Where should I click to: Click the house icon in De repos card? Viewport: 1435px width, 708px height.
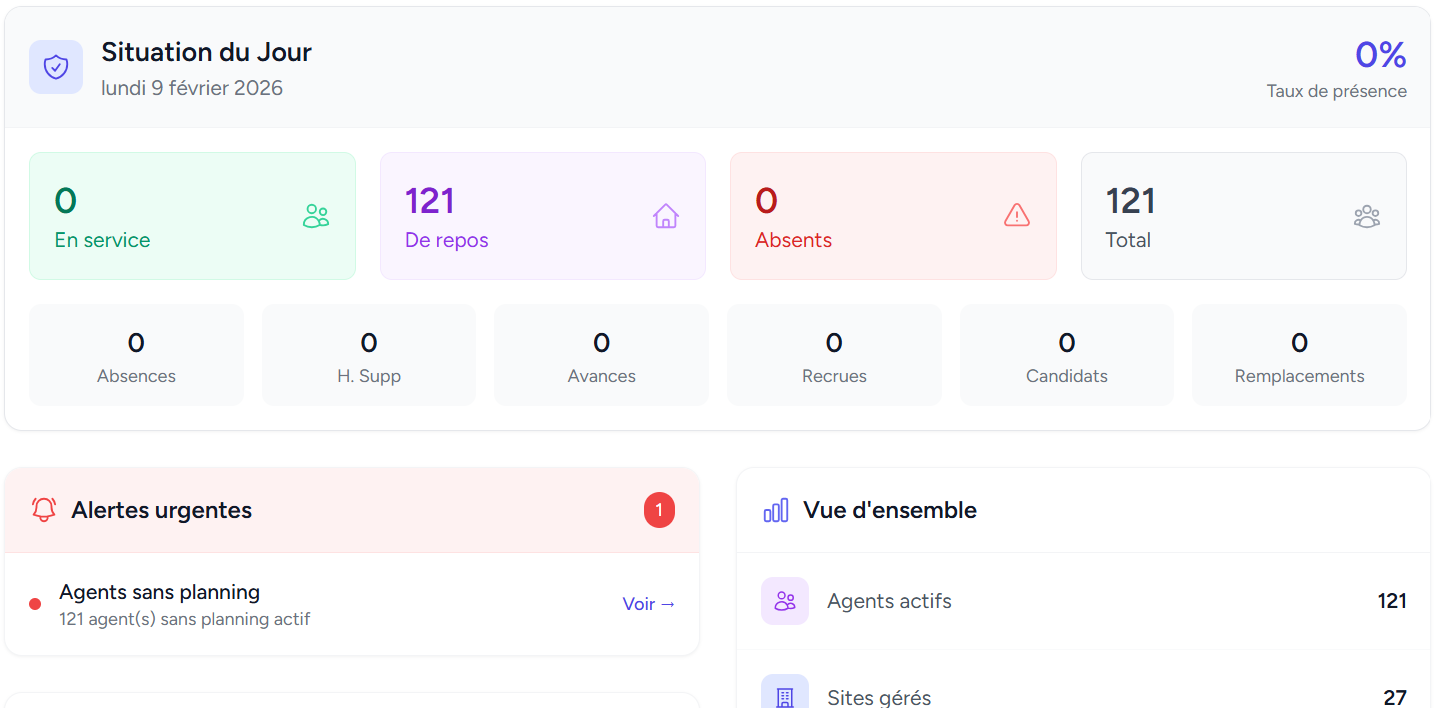(x=666, y=216)
